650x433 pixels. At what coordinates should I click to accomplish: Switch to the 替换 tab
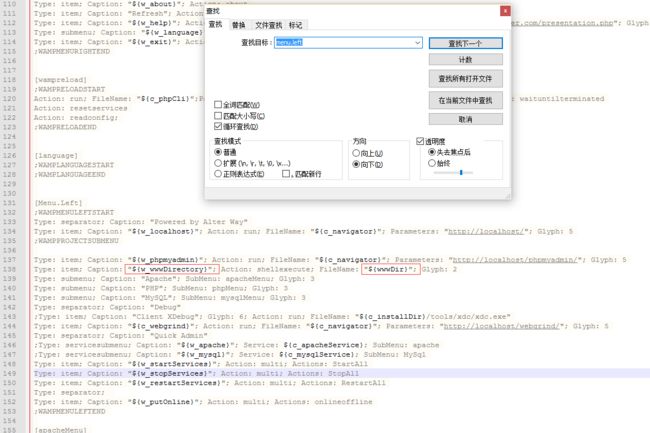[x=238, y=25]
